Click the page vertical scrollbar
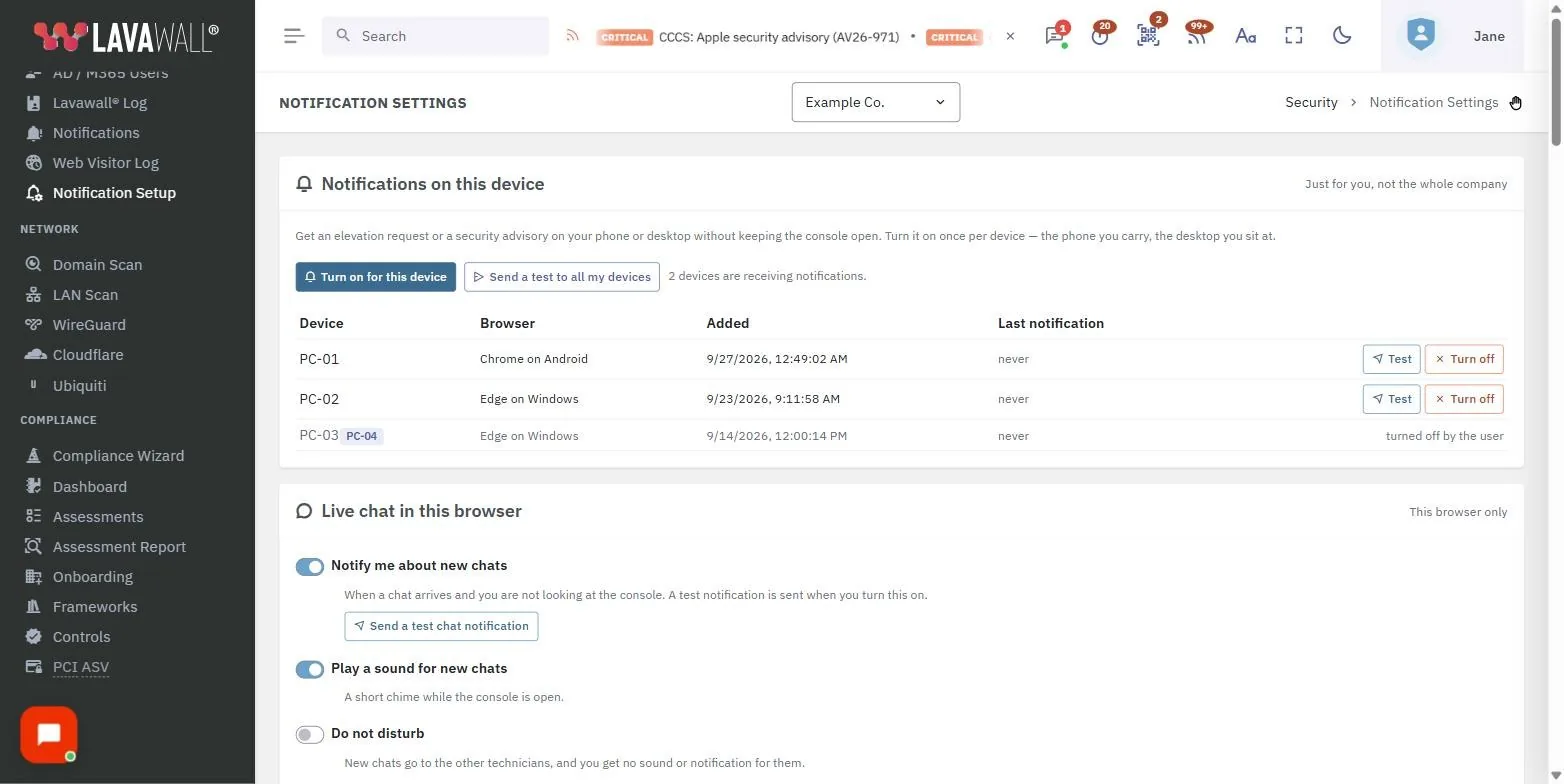The width and height of the screenshot is (1564, 784). [x=1556, y=80]
